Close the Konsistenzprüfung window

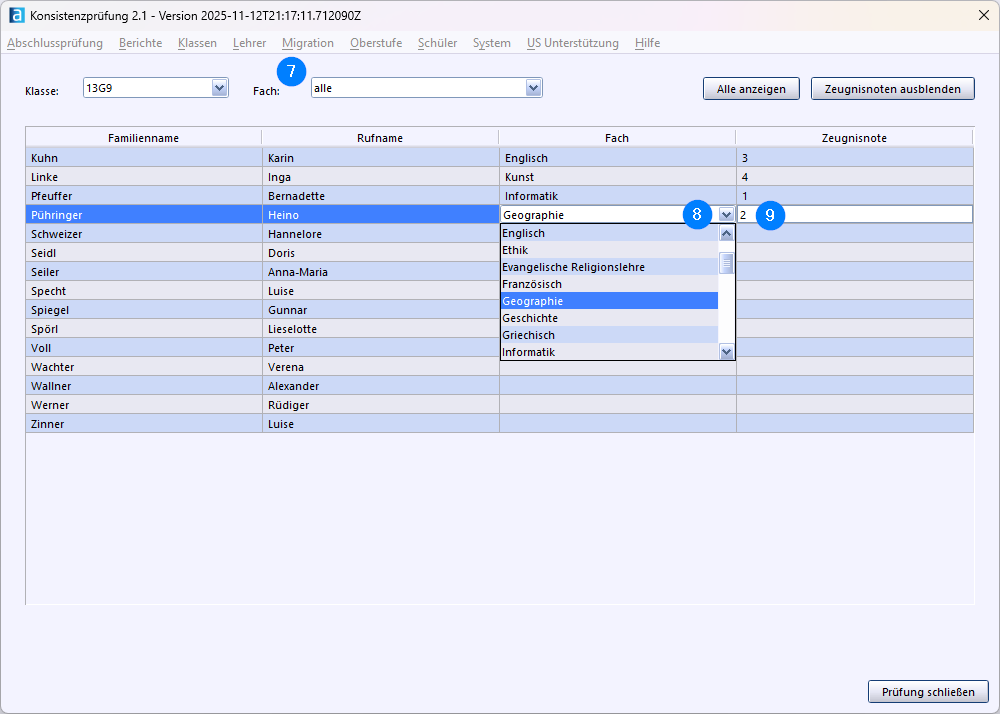[x=983, y=15]
